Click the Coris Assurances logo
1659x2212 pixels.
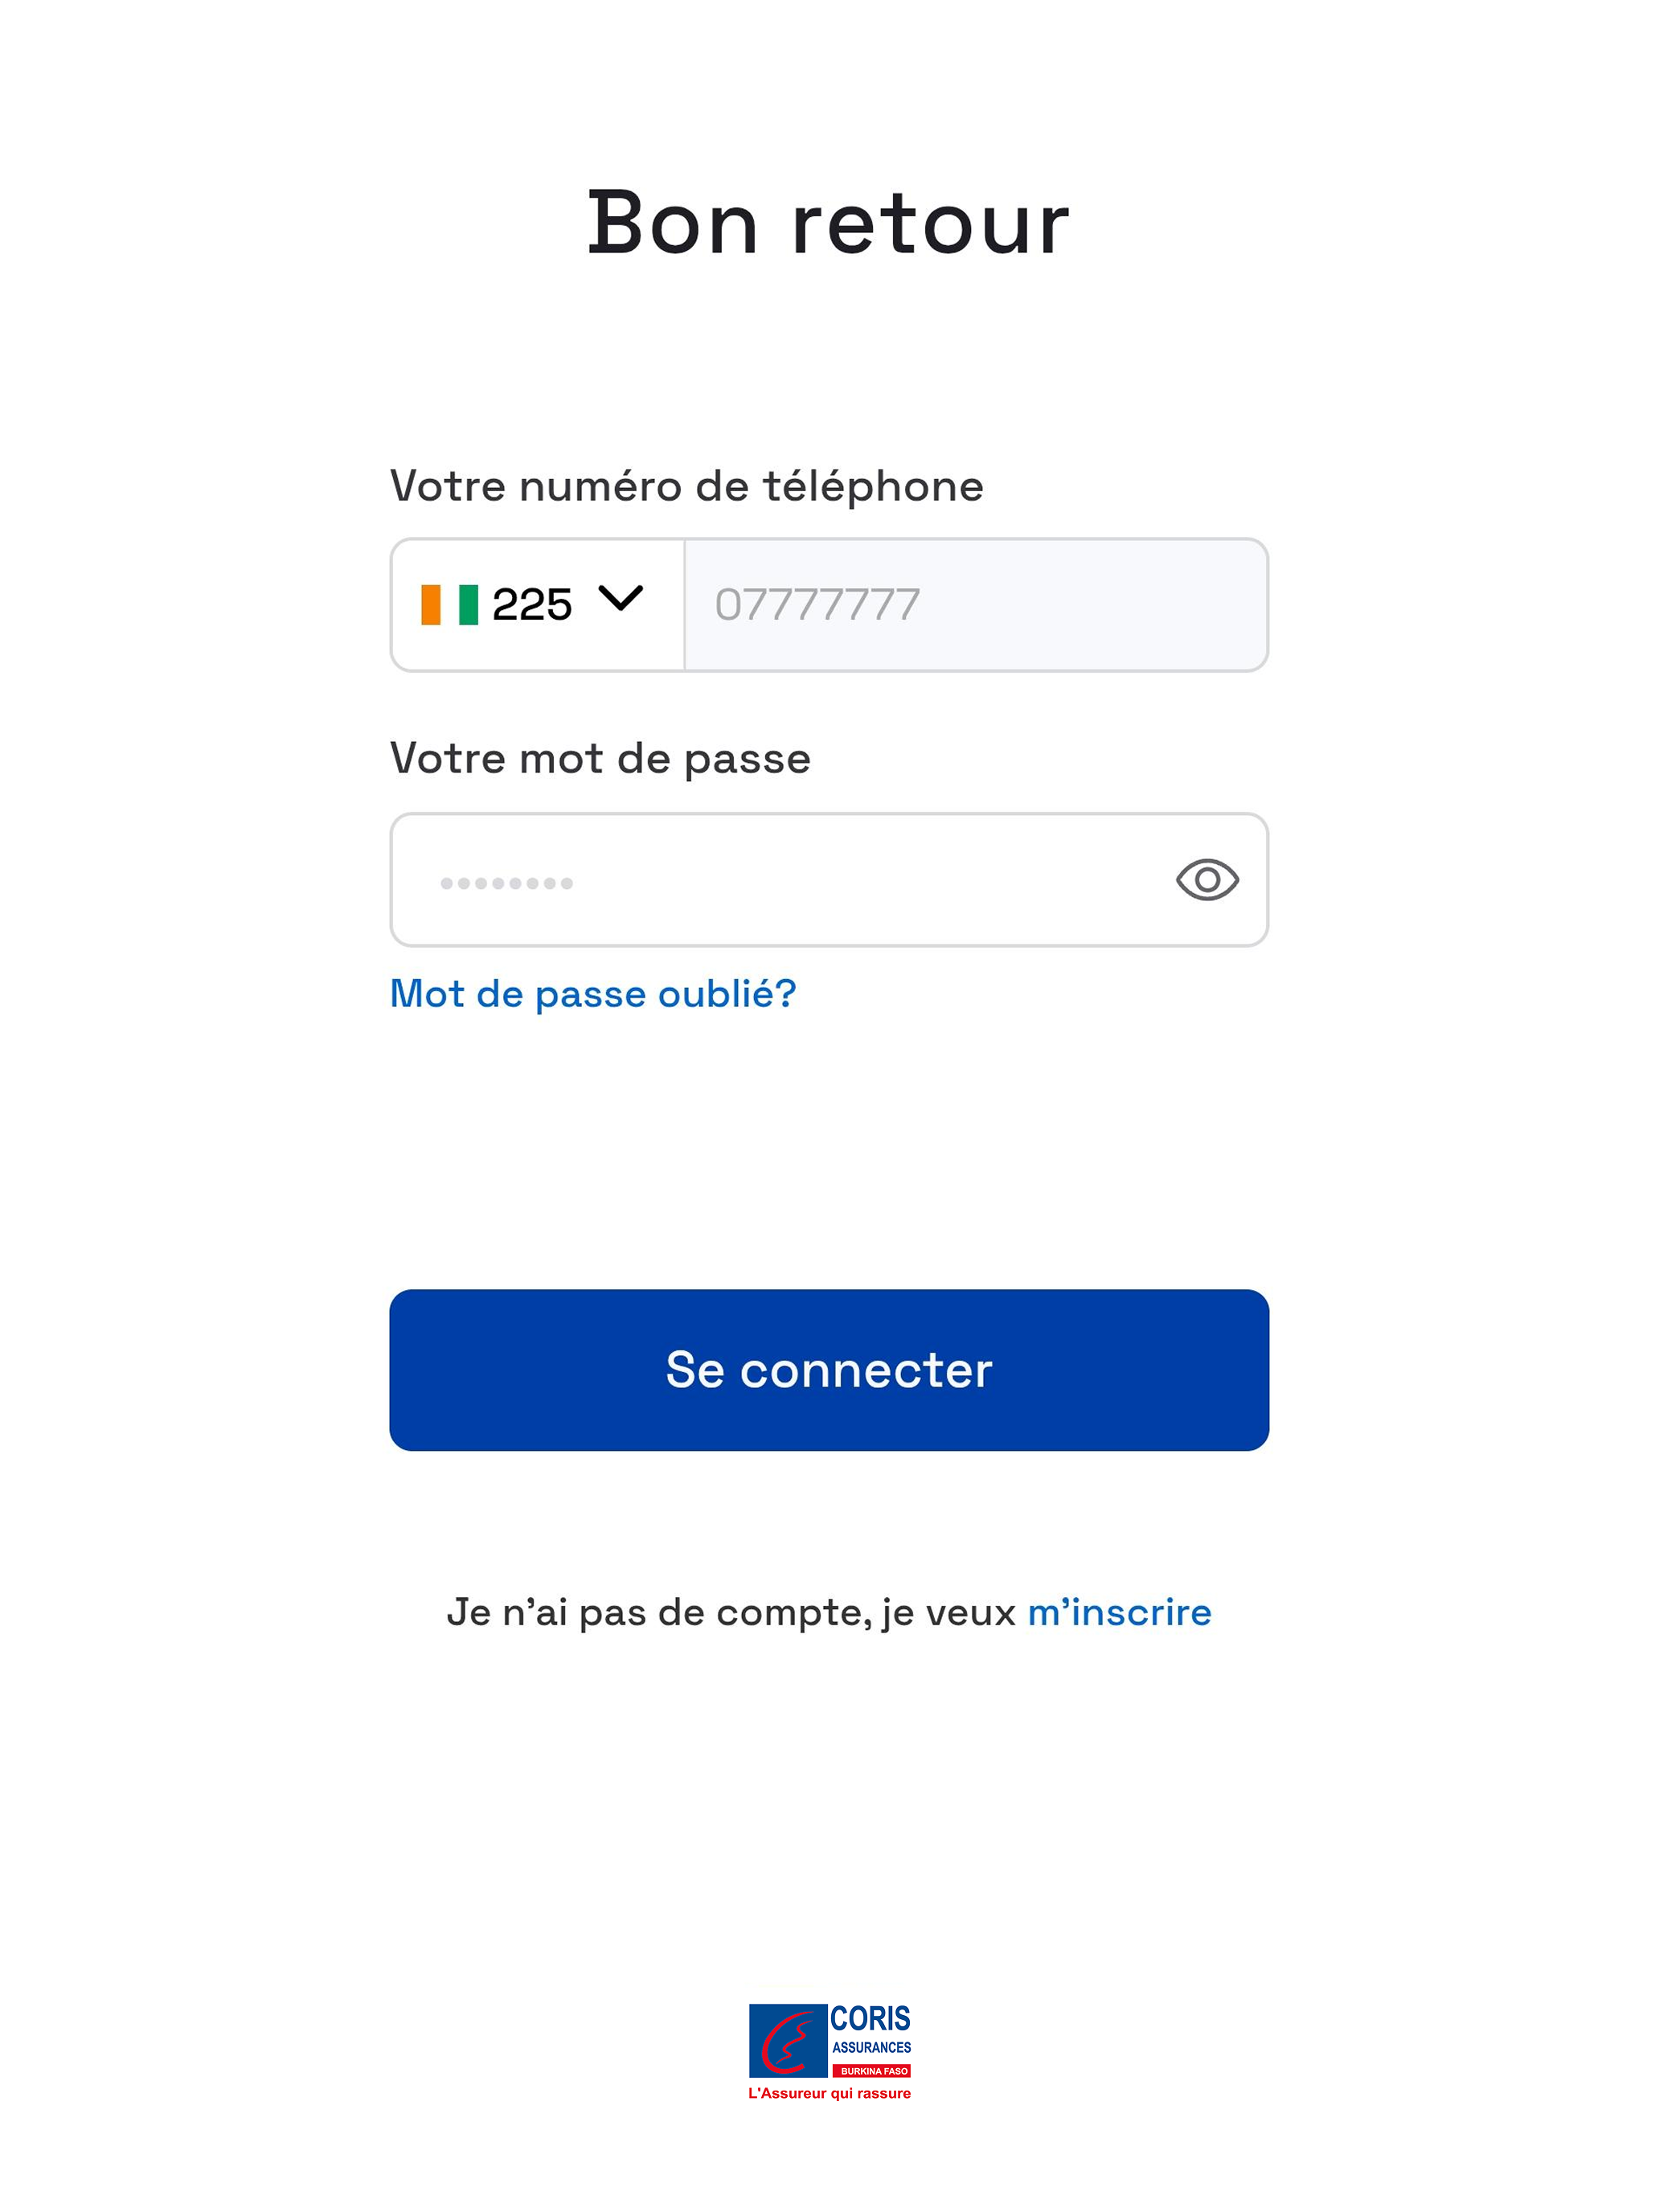[x=830, y=2053]
